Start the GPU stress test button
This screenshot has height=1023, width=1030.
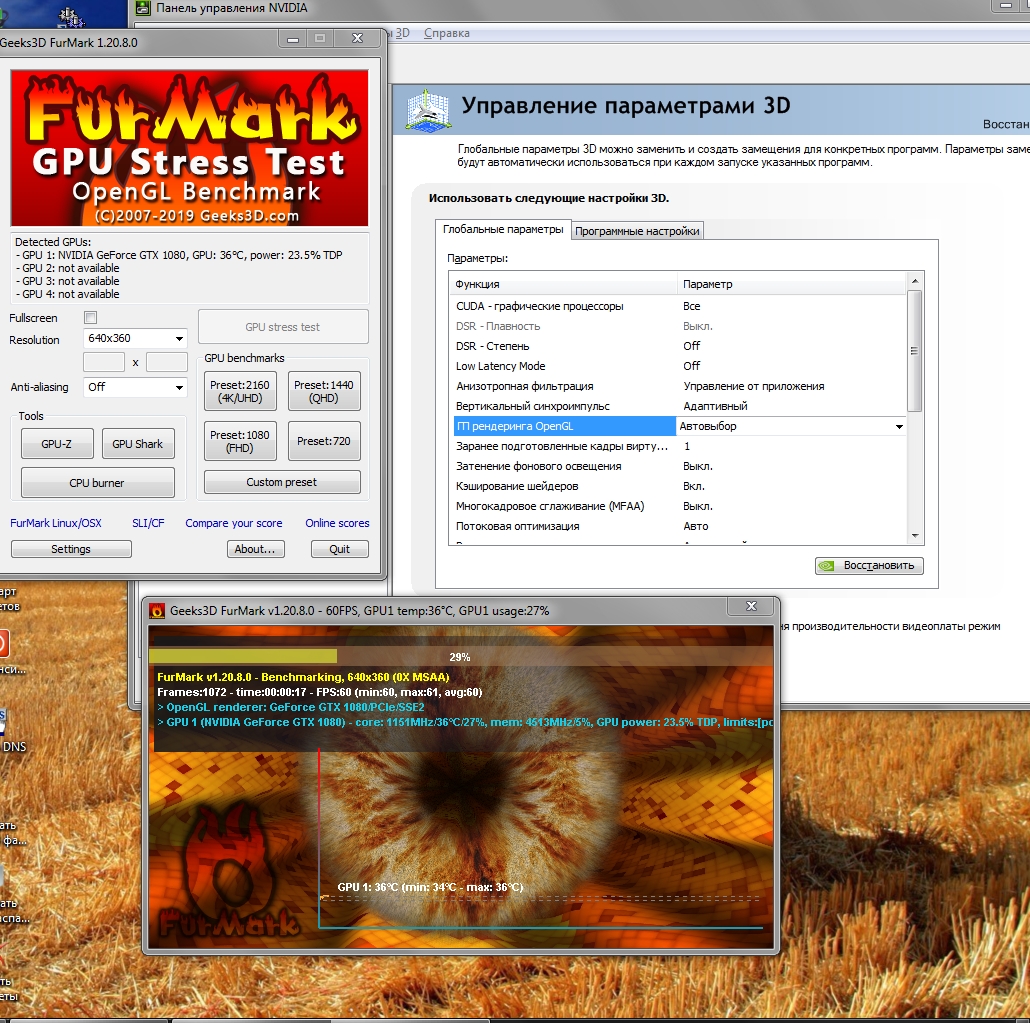[283, 327]
